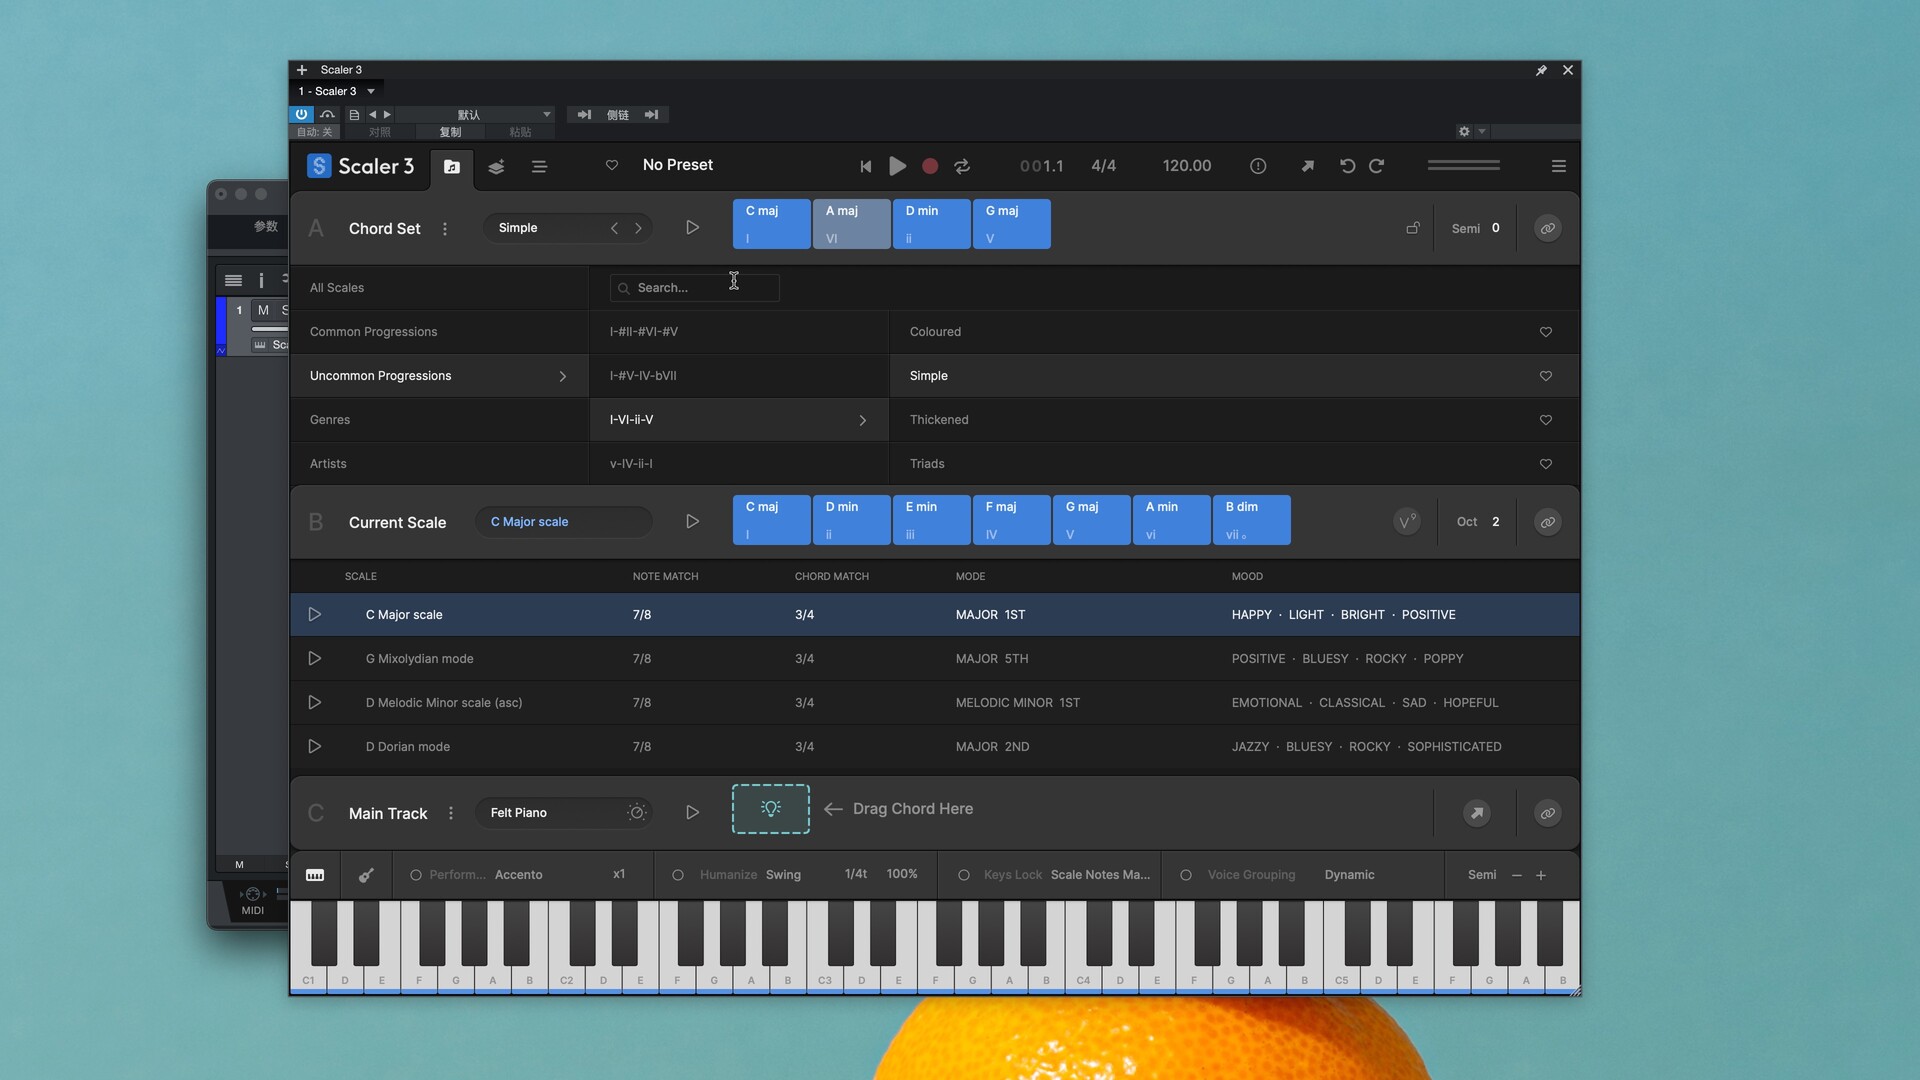Switch to guitar fretboard view
Screen dimensions: 1920x1080
pyautogui.click(x=366, y=875)
